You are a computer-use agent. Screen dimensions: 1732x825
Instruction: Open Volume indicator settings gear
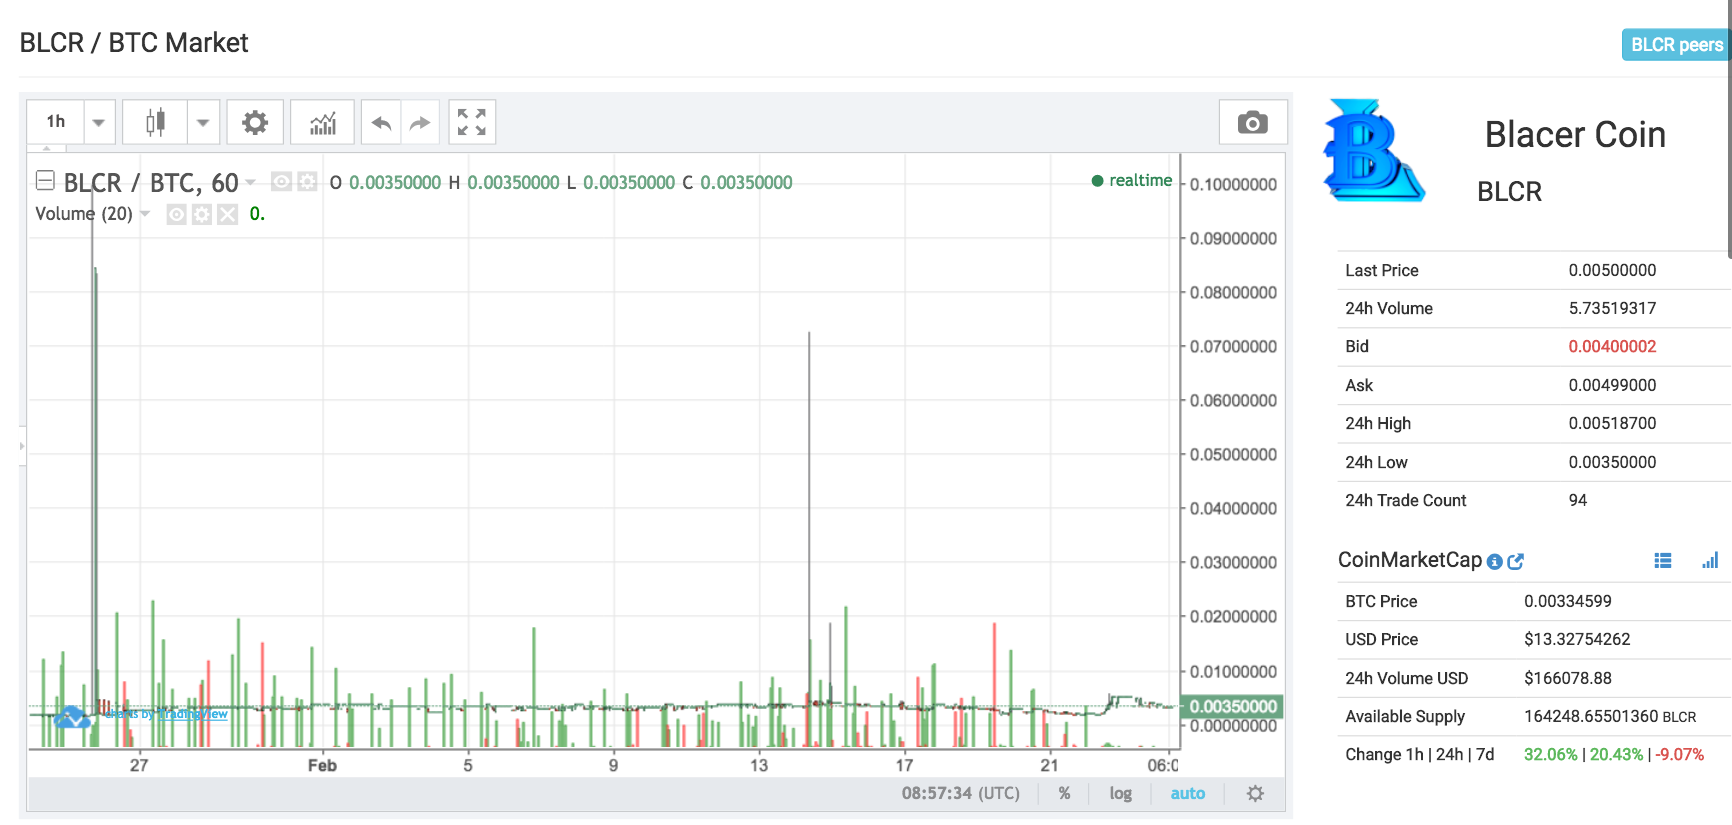(202, 214)
